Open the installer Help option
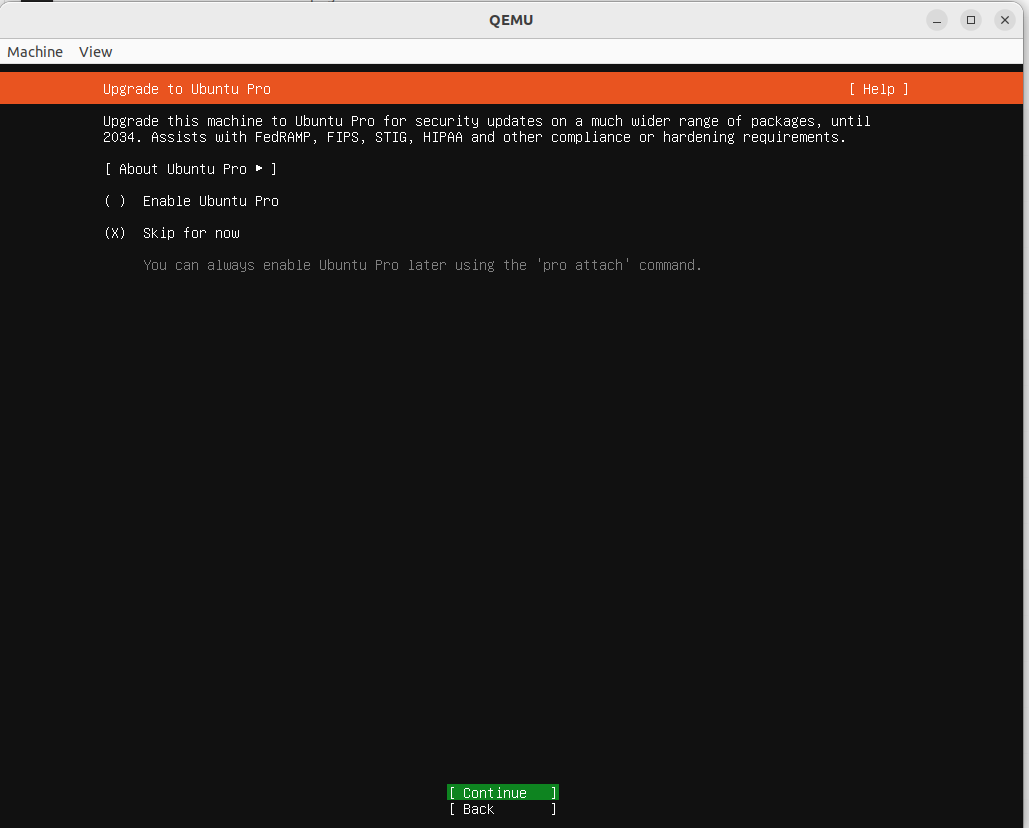Screen dimensions: 1029x828 [x=878, y=89]
